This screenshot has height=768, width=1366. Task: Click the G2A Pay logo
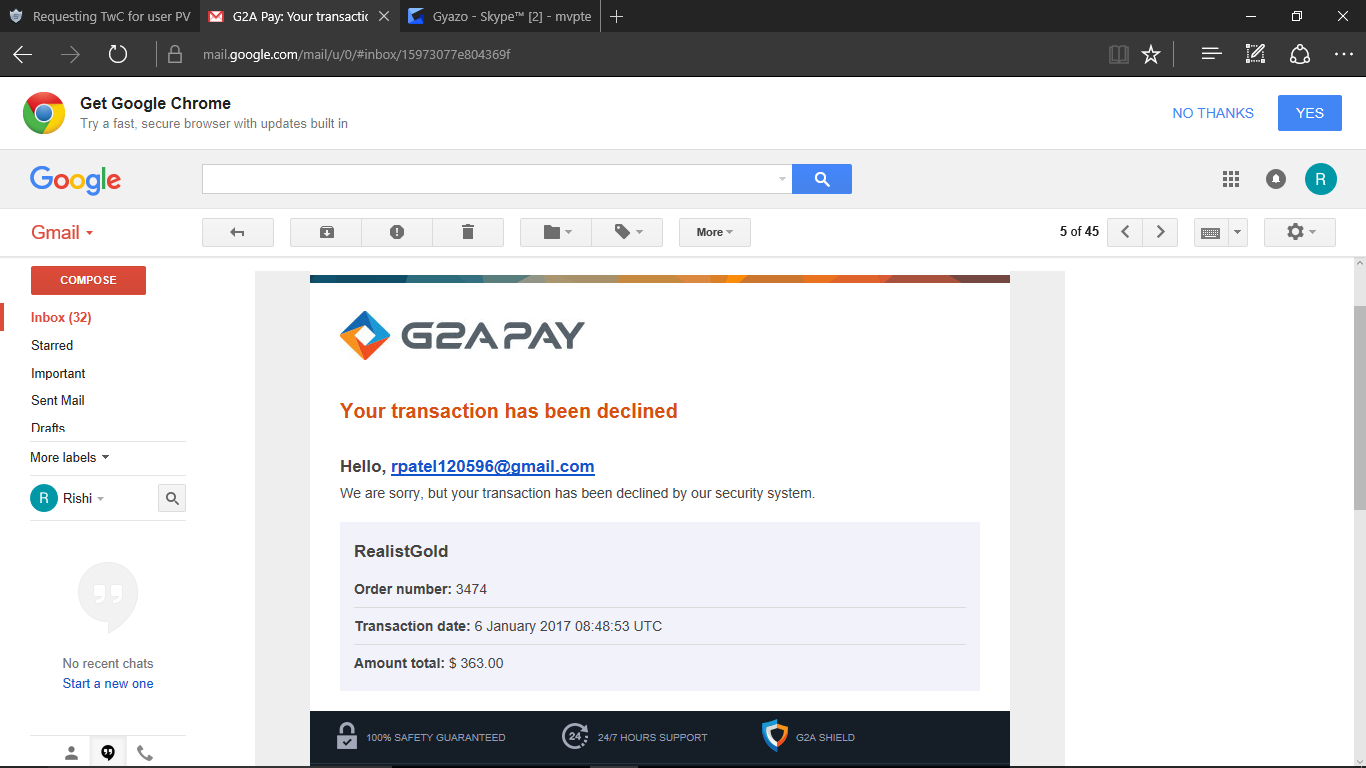462,335
